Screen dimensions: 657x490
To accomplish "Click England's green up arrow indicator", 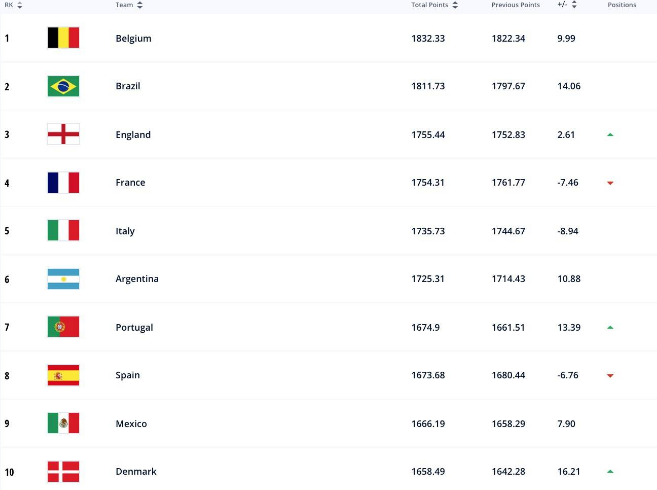I will pos(610,135).
